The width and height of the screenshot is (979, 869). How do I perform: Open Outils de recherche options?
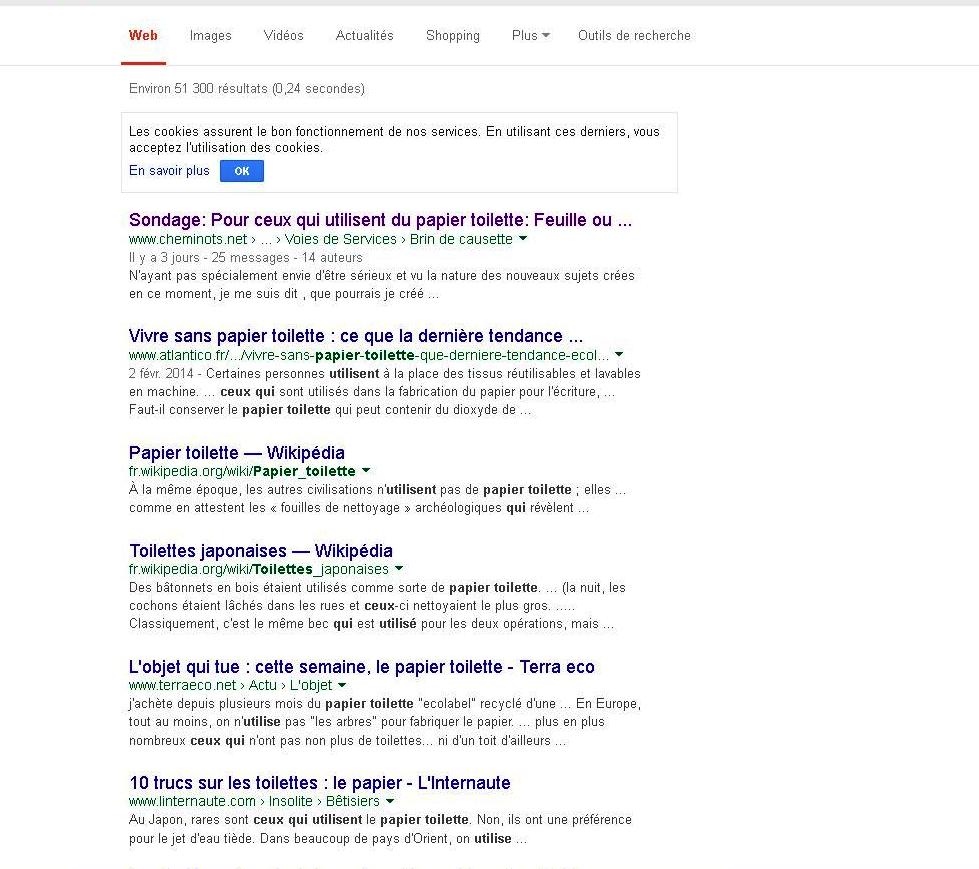pos(633,35)
